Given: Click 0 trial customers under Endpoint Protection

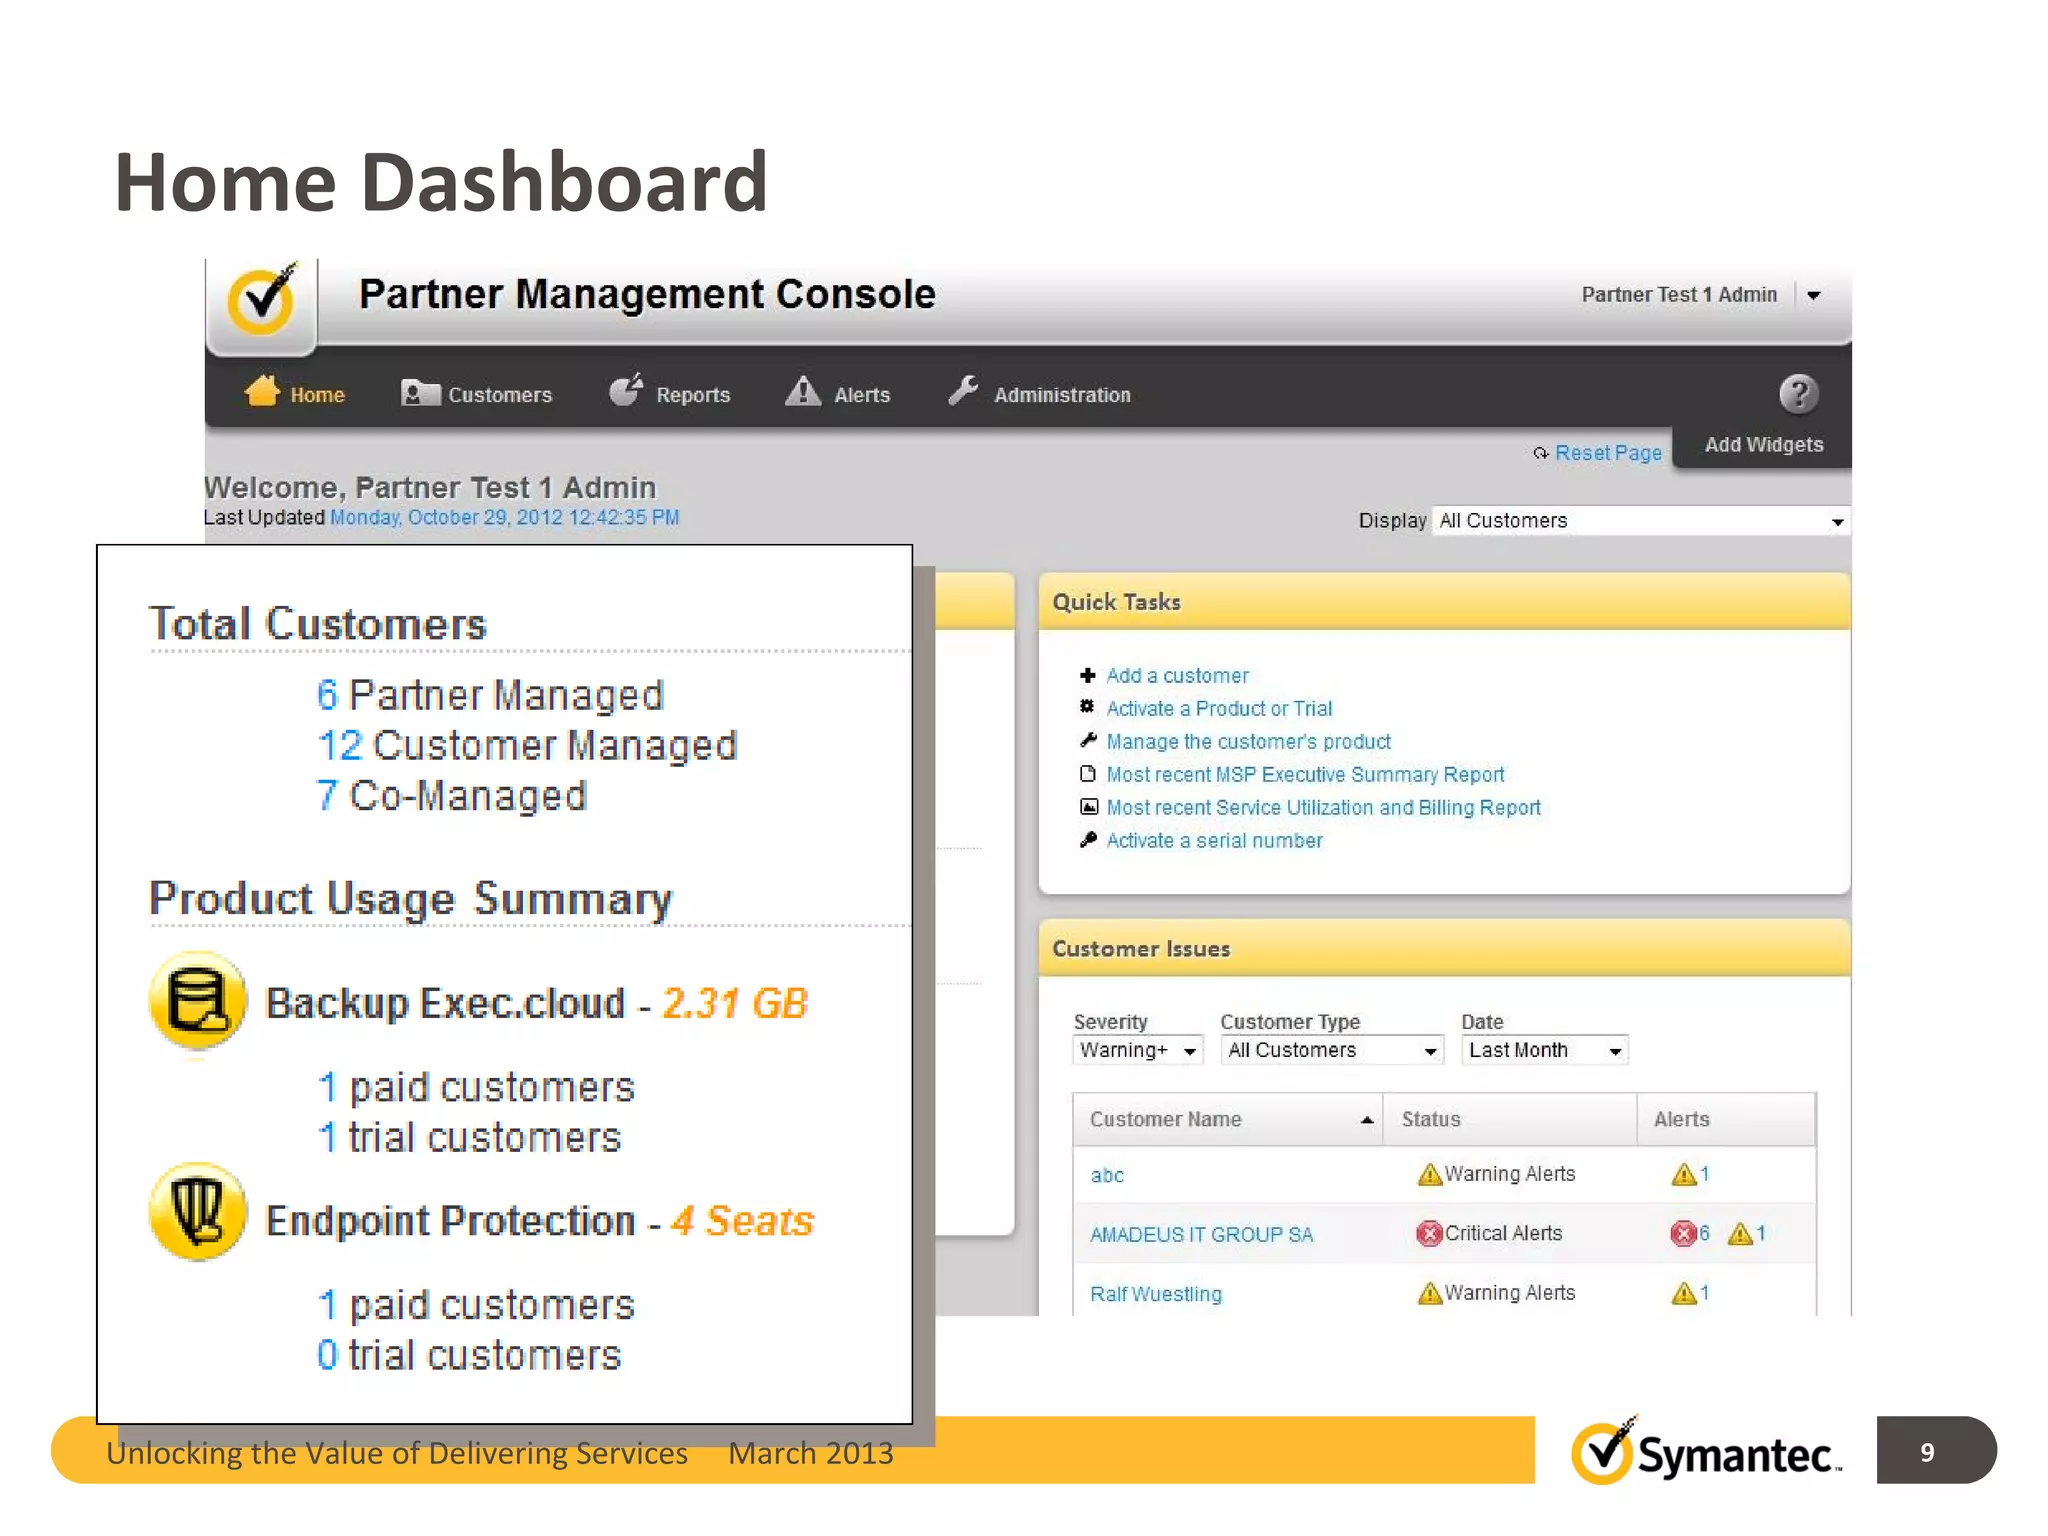Looking at the screenshot, I should click(x=469, y=1355).
